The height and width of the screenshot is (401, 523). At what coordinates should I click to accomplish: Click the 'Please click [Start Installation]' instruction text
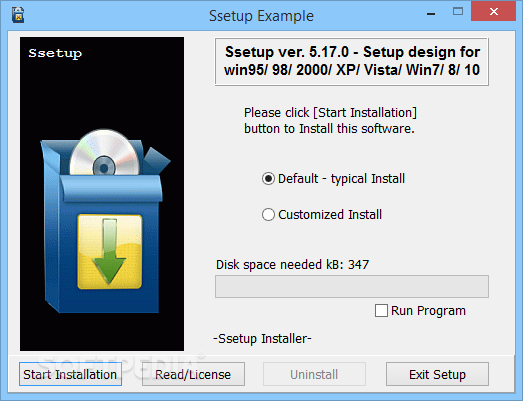330,120
